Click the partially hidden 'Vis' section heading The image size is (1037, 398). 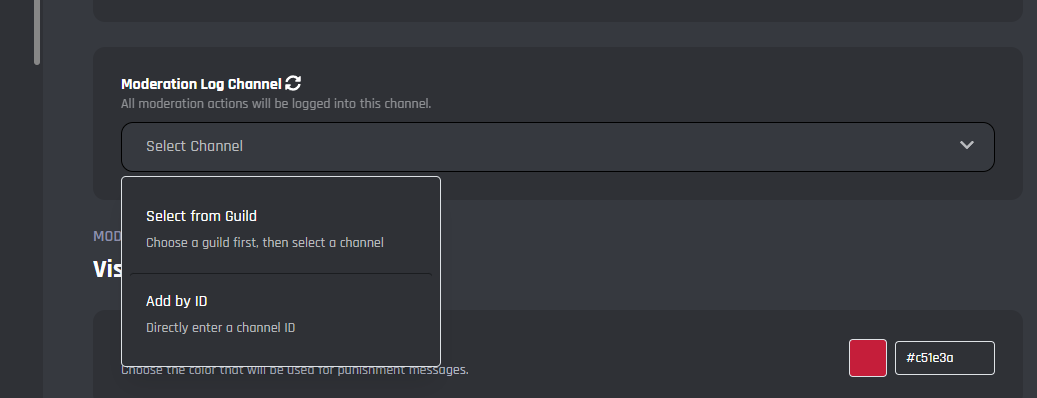pos(106,270)
